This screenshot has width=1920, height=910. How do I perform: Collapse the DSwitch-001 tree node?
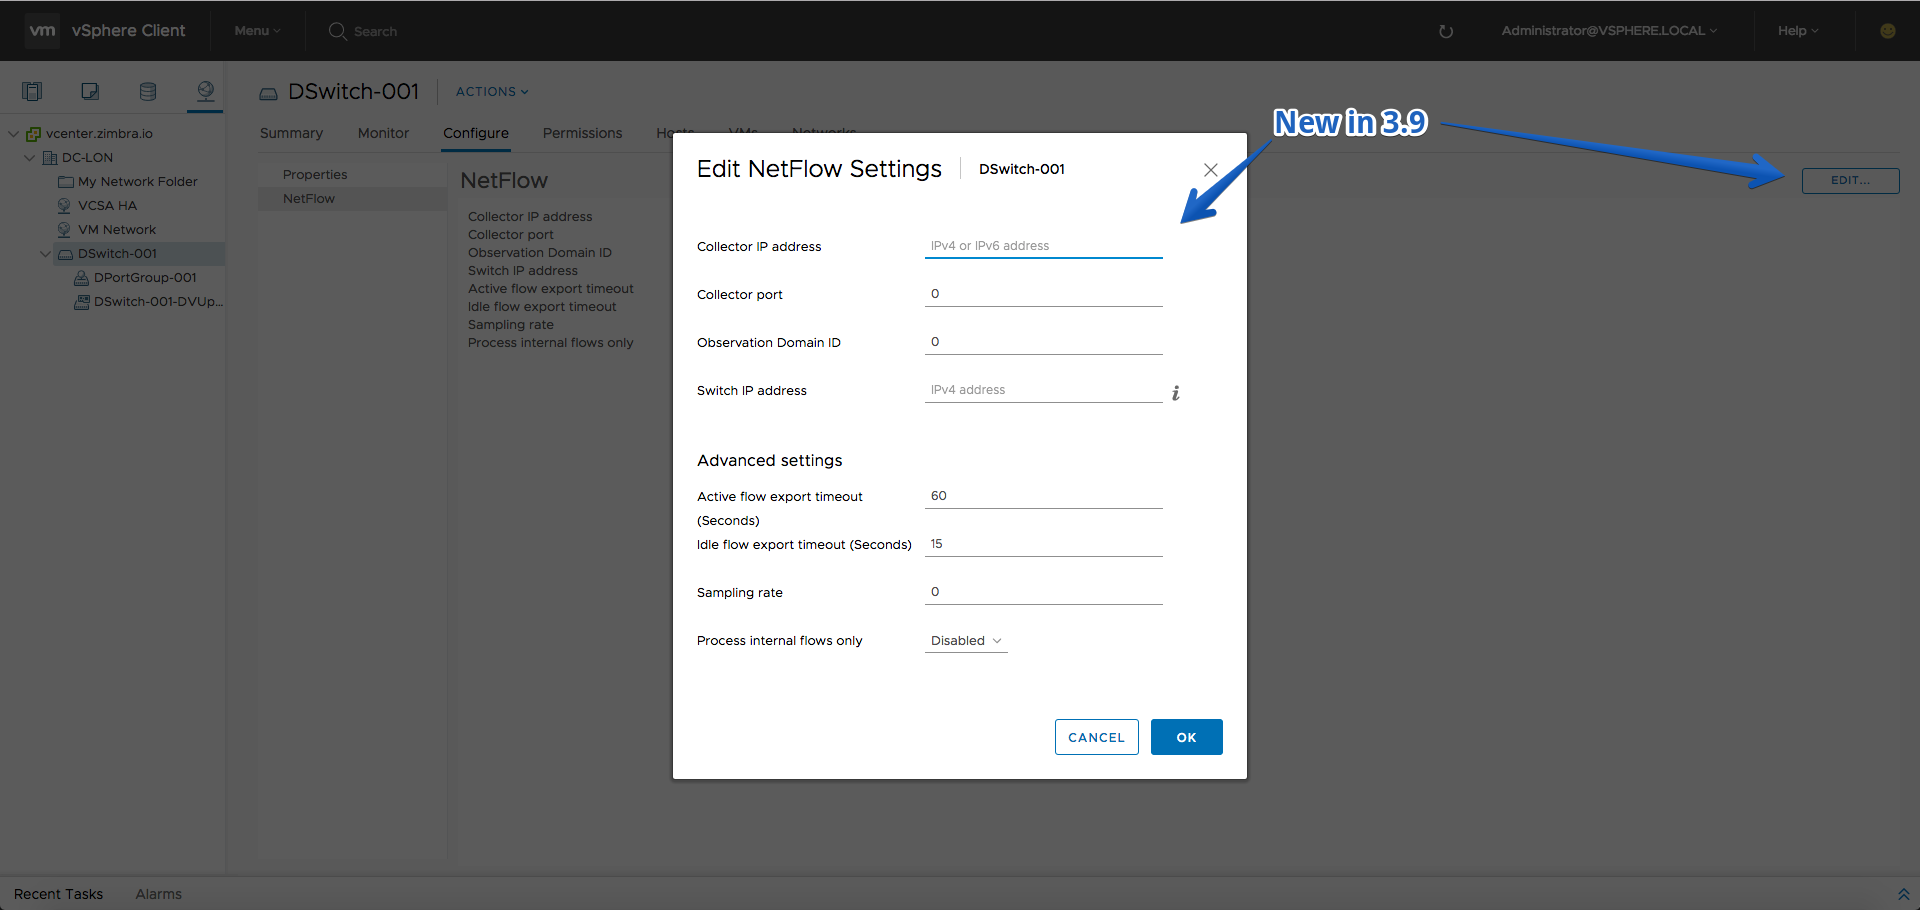coord(46,254)
